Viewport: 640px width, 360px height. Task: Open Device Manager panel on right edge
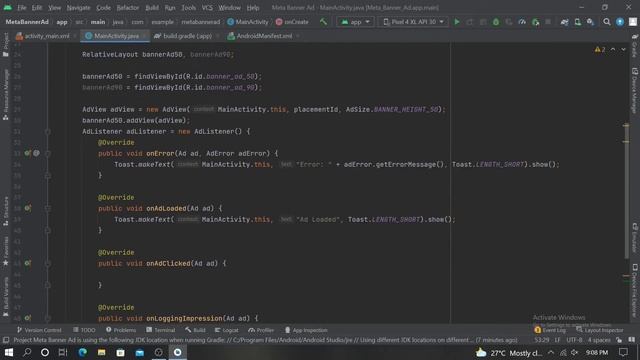635,91
